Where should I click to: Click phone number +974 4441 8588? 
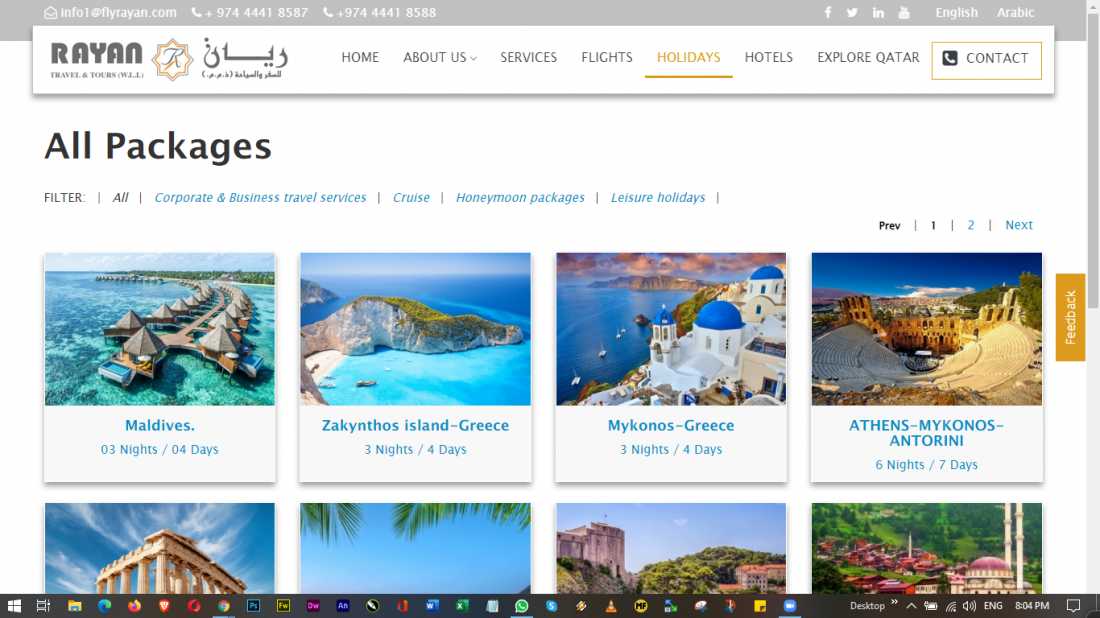coord(380,13)
